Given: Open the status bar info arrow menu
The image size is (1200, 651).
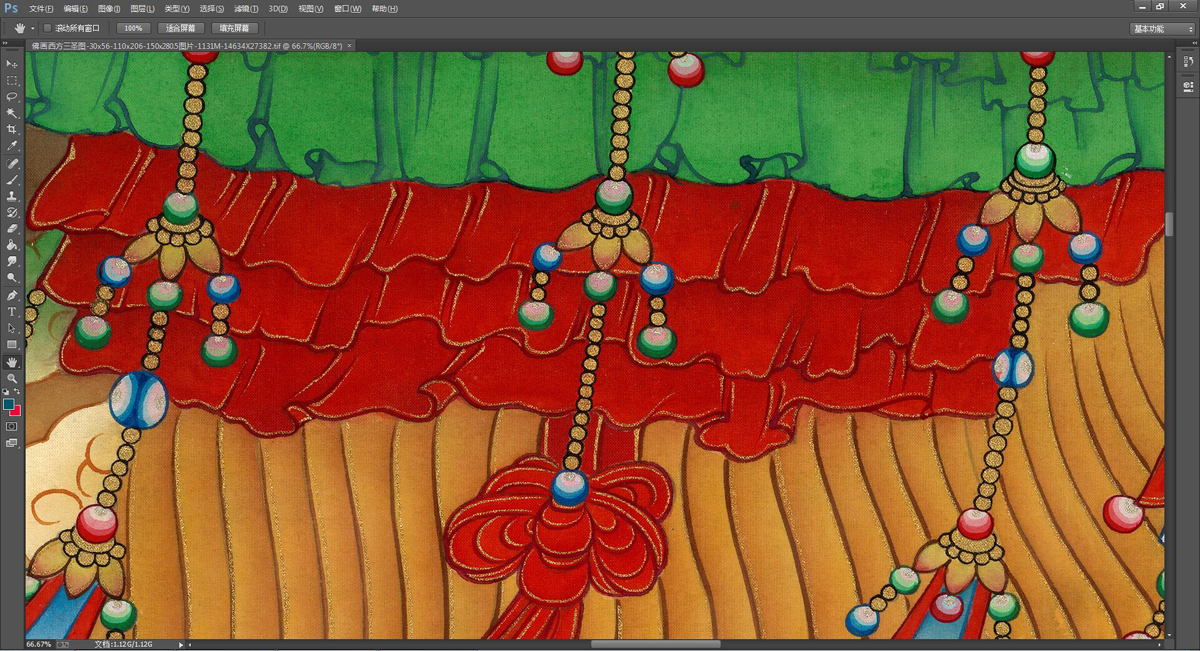Looking at the screenshot, I should pos(181,645).
